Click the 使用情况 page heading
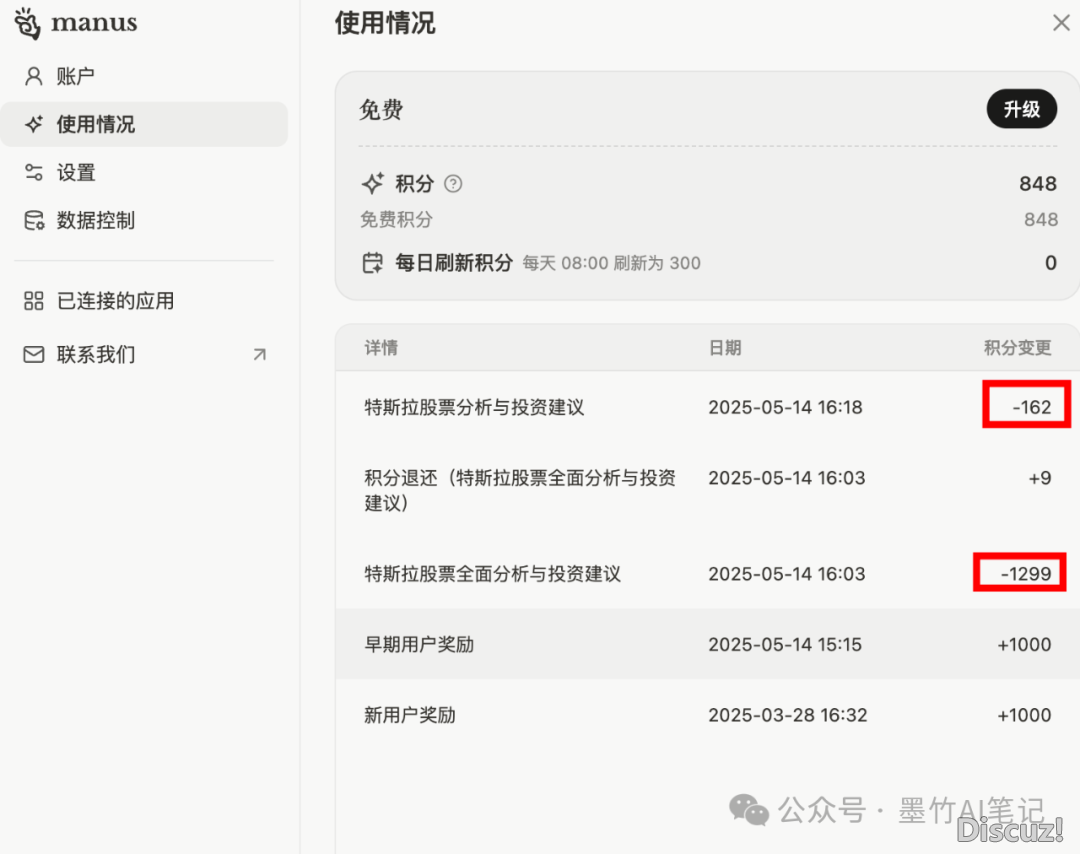 385,23
